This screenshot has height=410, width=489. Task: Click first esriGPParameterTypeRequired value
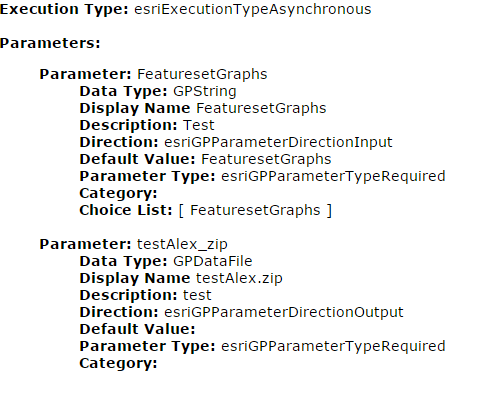point(333,176)
